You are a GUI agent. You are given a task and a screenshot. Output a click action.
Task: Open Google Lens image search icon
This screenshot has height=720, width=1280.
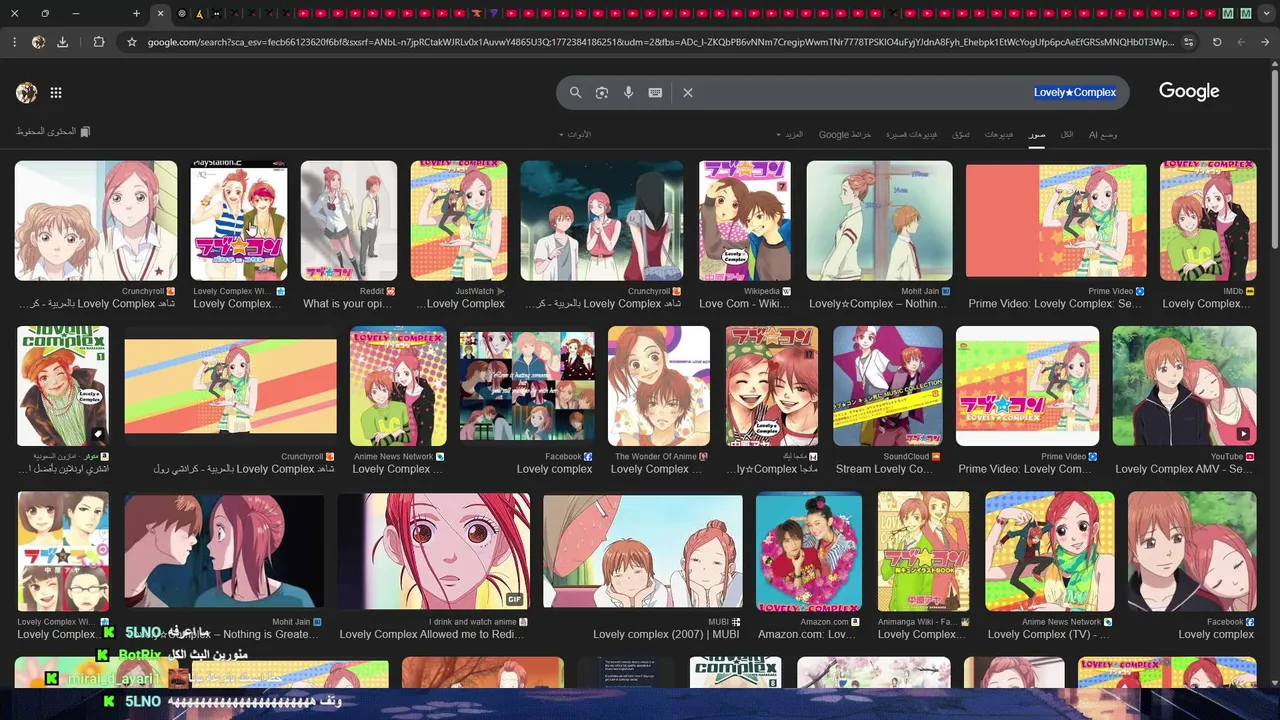[x=602, y=92]
